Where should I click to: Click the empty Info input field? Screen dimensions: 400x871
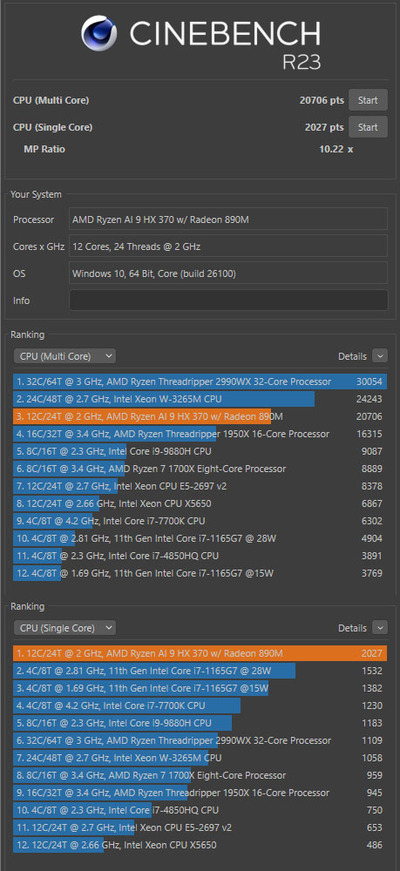[x=228, y=300]
